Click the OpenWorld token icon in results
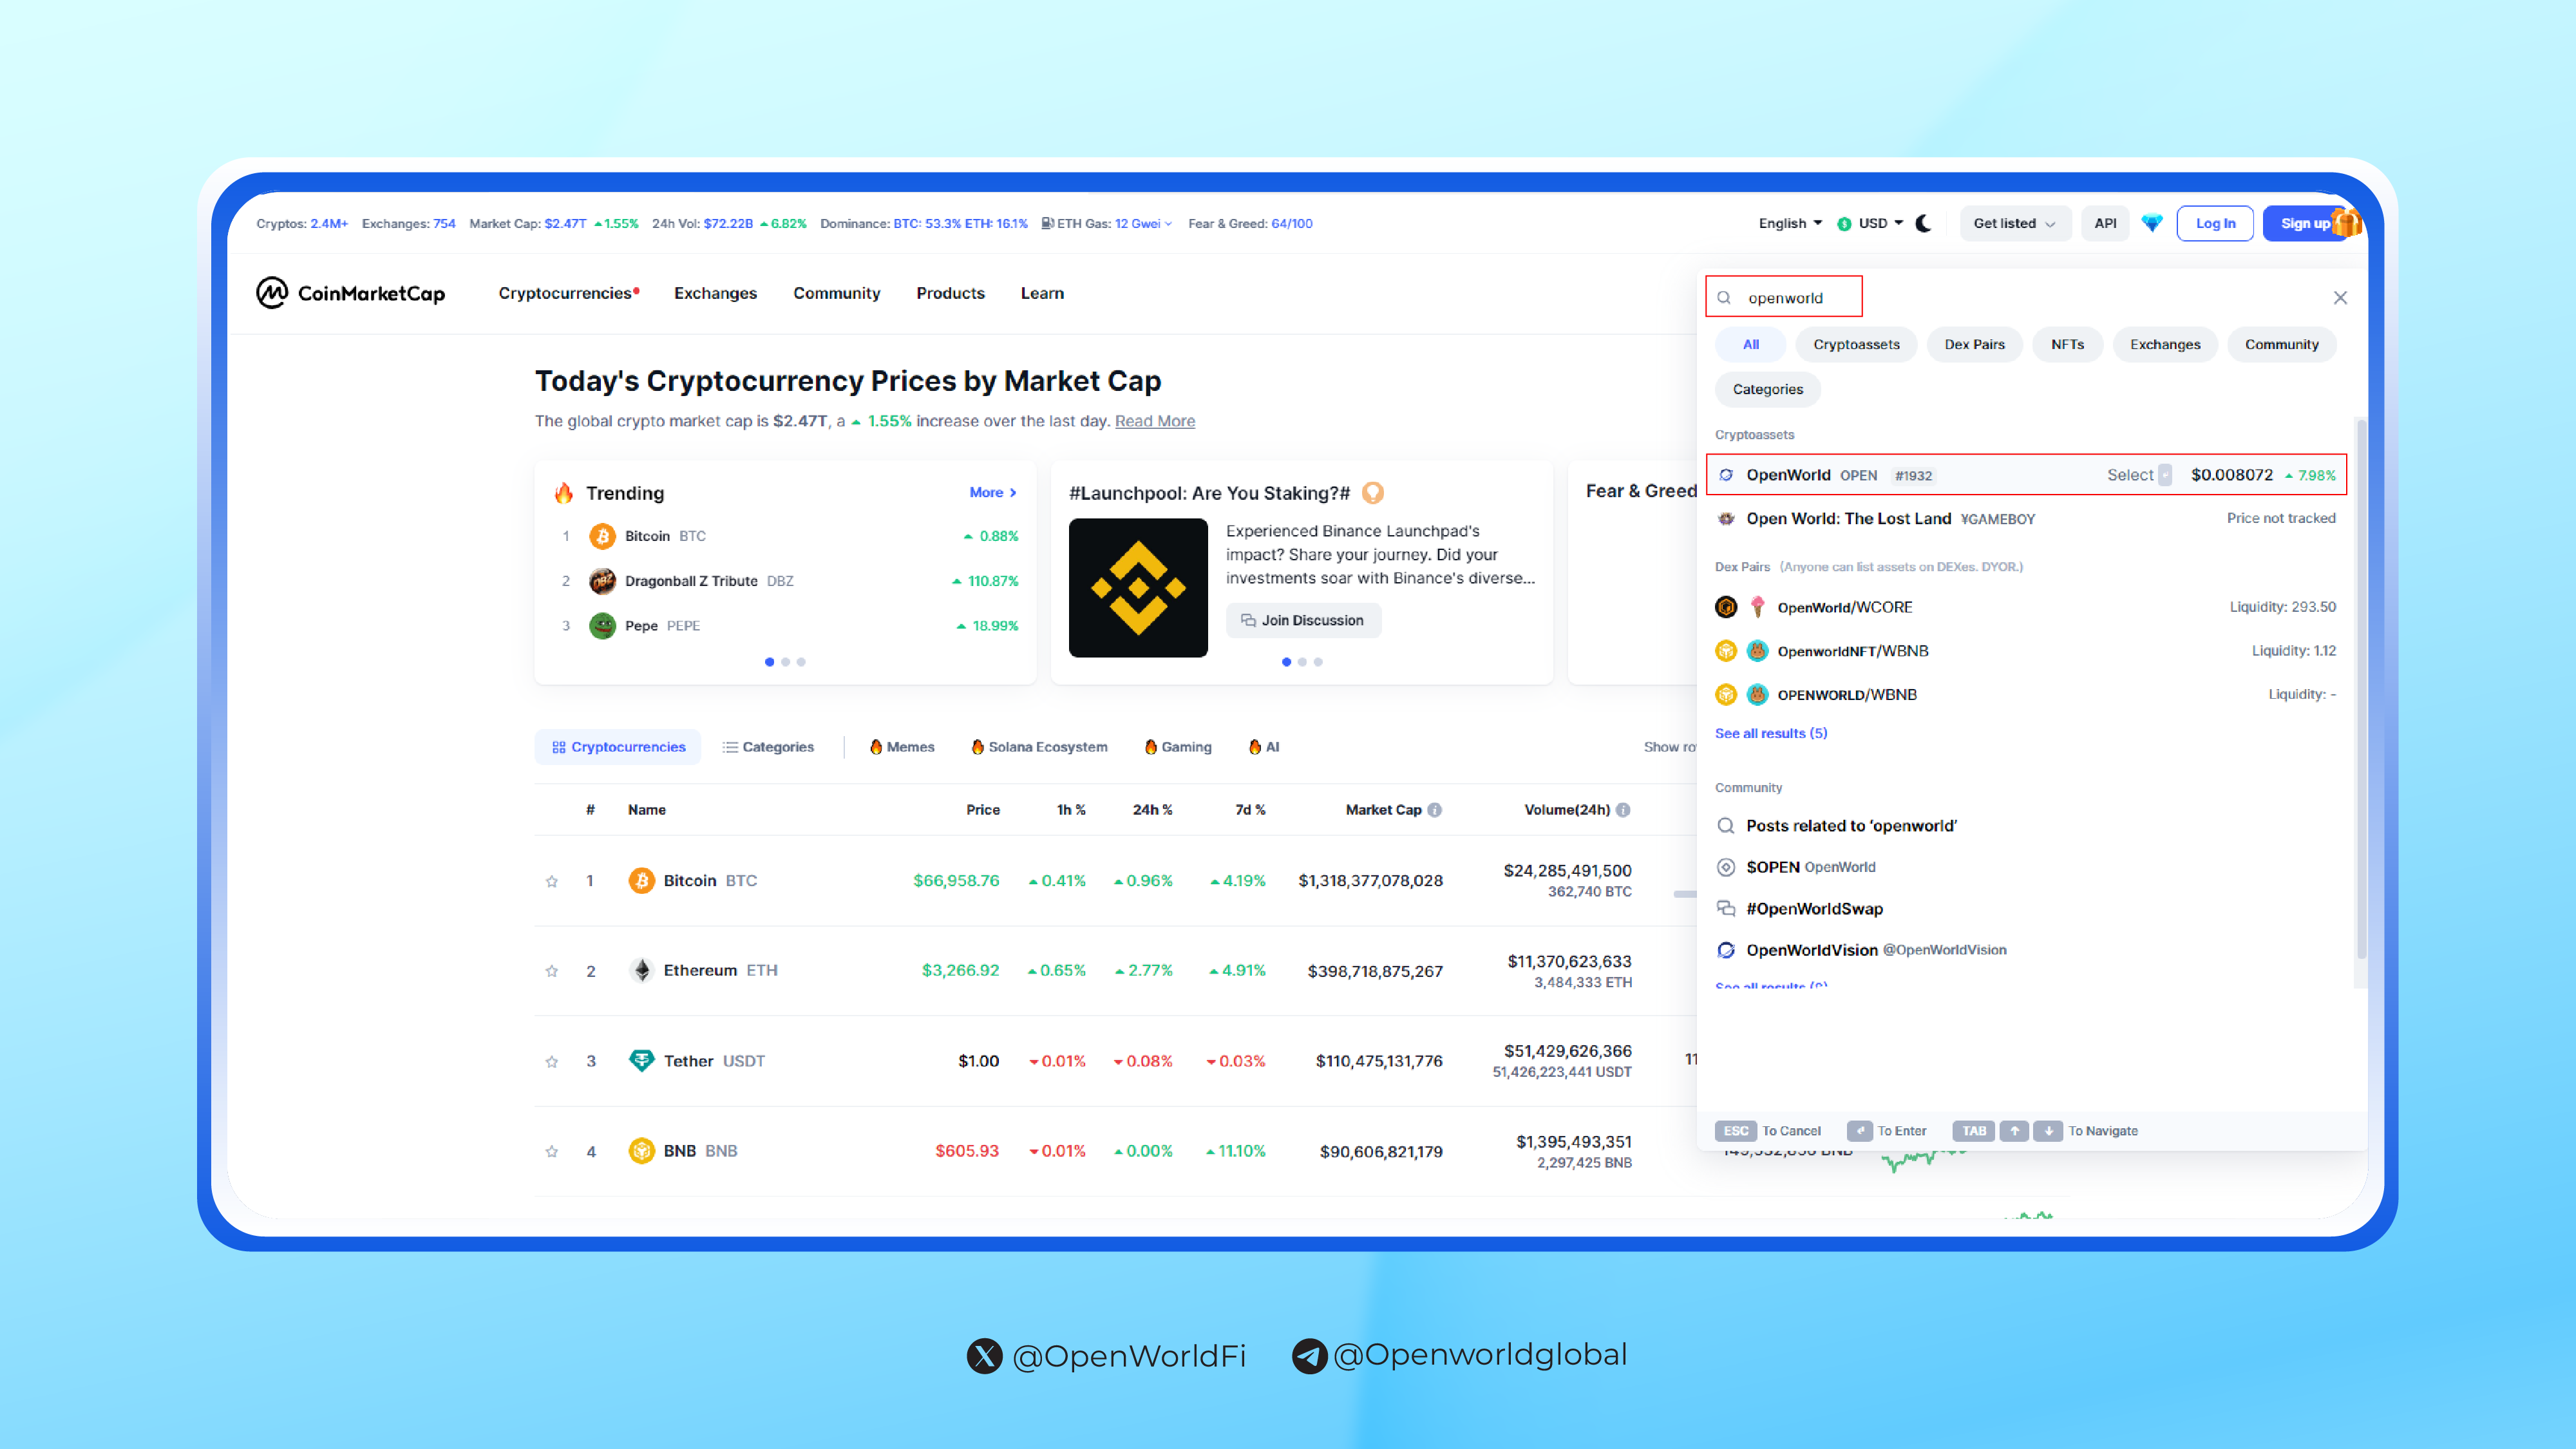 [1726, 475]
